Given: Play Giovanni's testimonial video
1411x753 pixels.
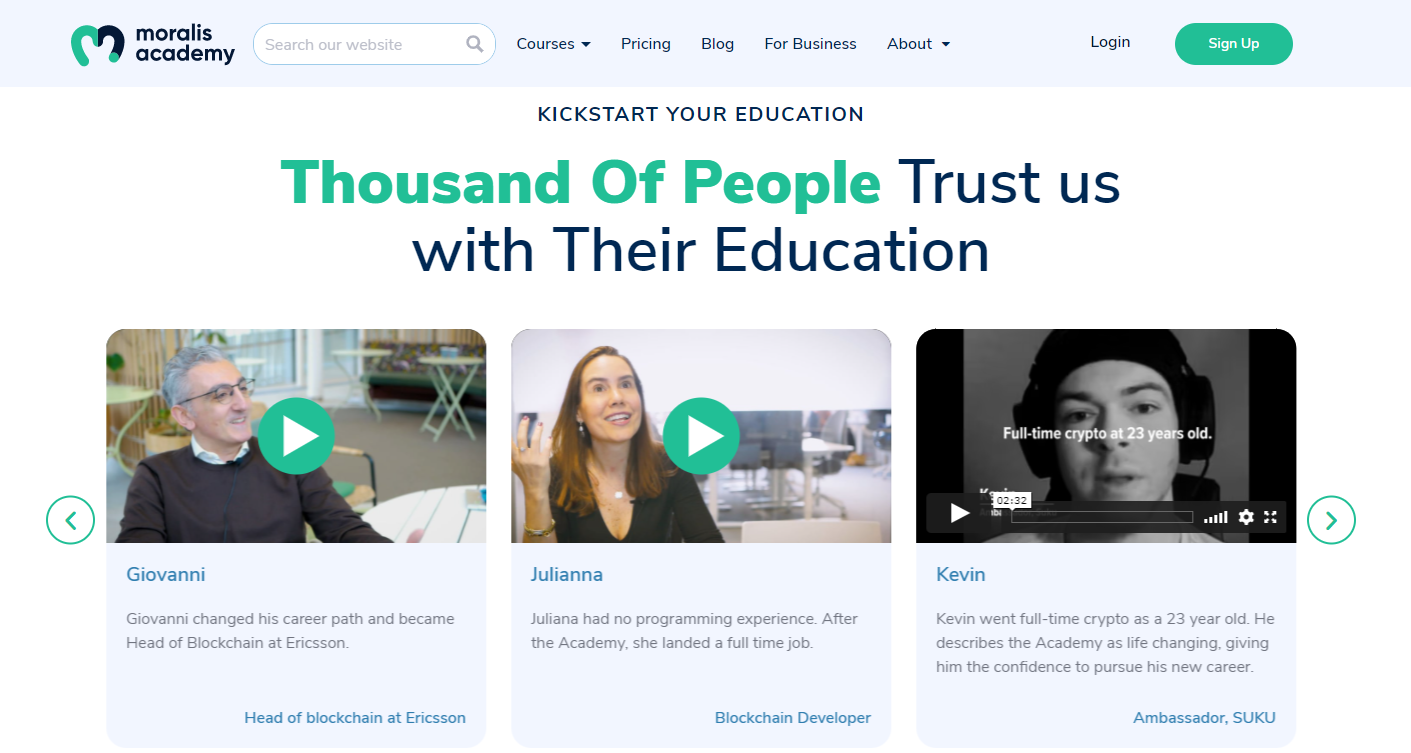Looking at the screenshot, I should pos(296,436).
